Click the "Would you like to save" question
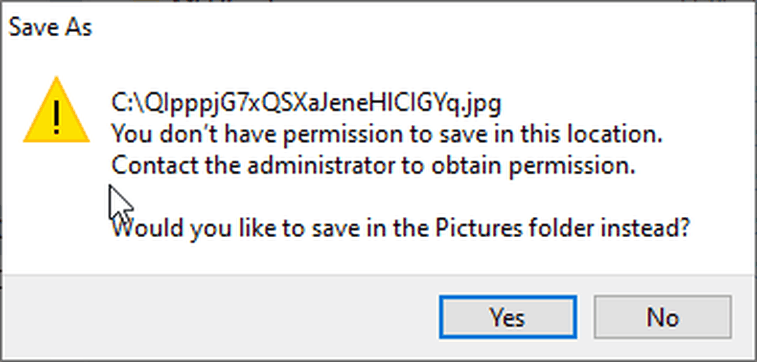Image resolution: width=757 pixels, height=362 pixels. (x=400, y=228)
